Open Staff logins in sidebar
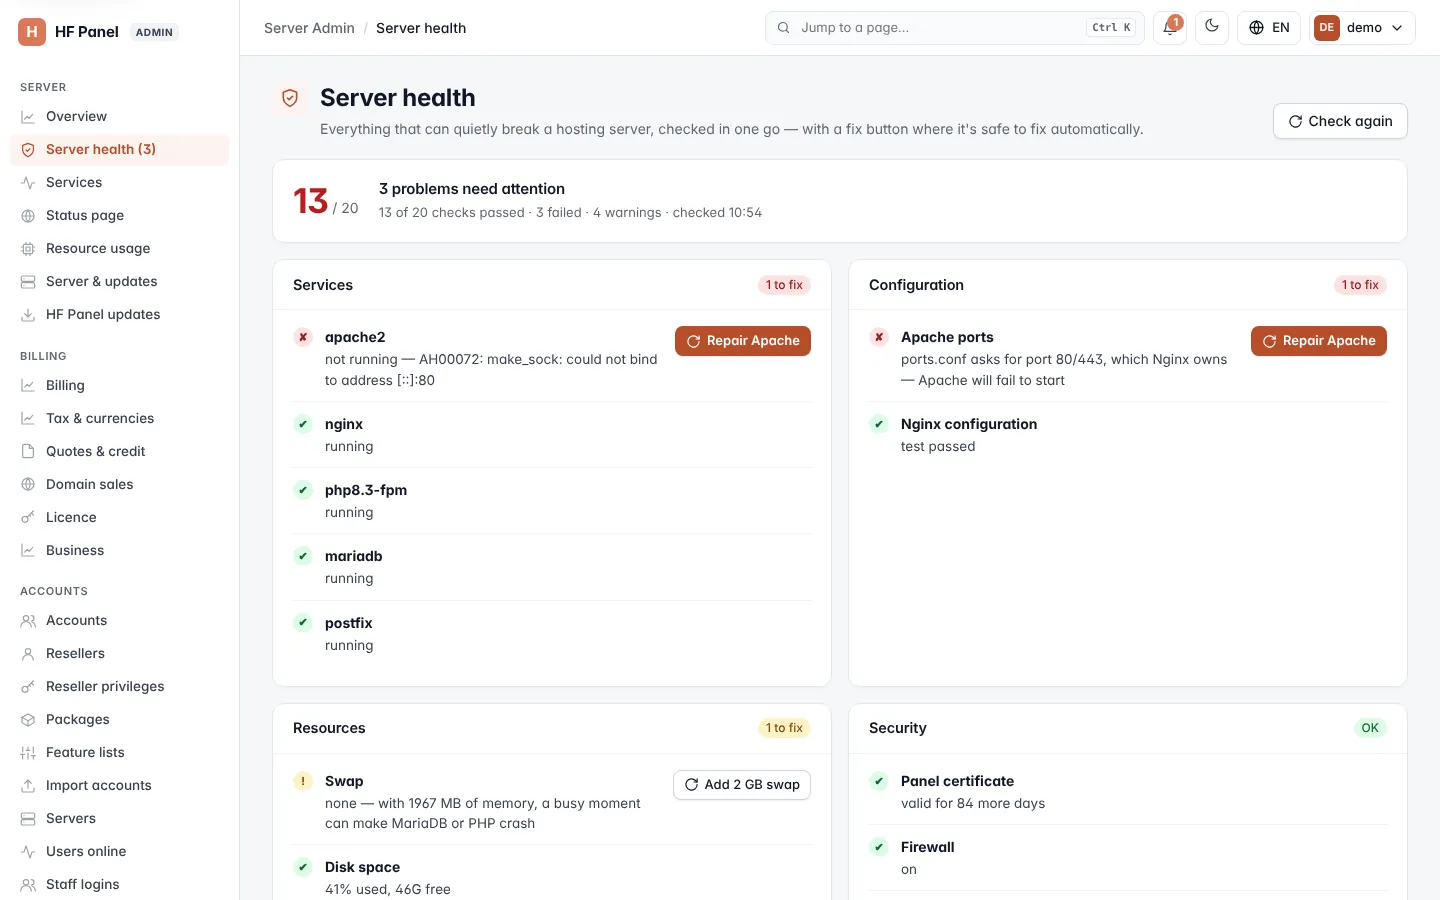The width and height of the screenshot is (1440, 900). (119, 884)
